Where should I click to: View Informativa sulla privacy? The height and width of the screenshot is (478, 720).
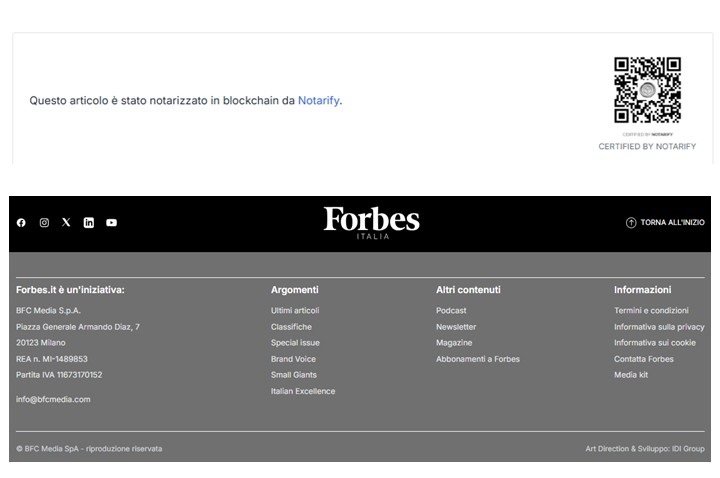click(659, 327)
